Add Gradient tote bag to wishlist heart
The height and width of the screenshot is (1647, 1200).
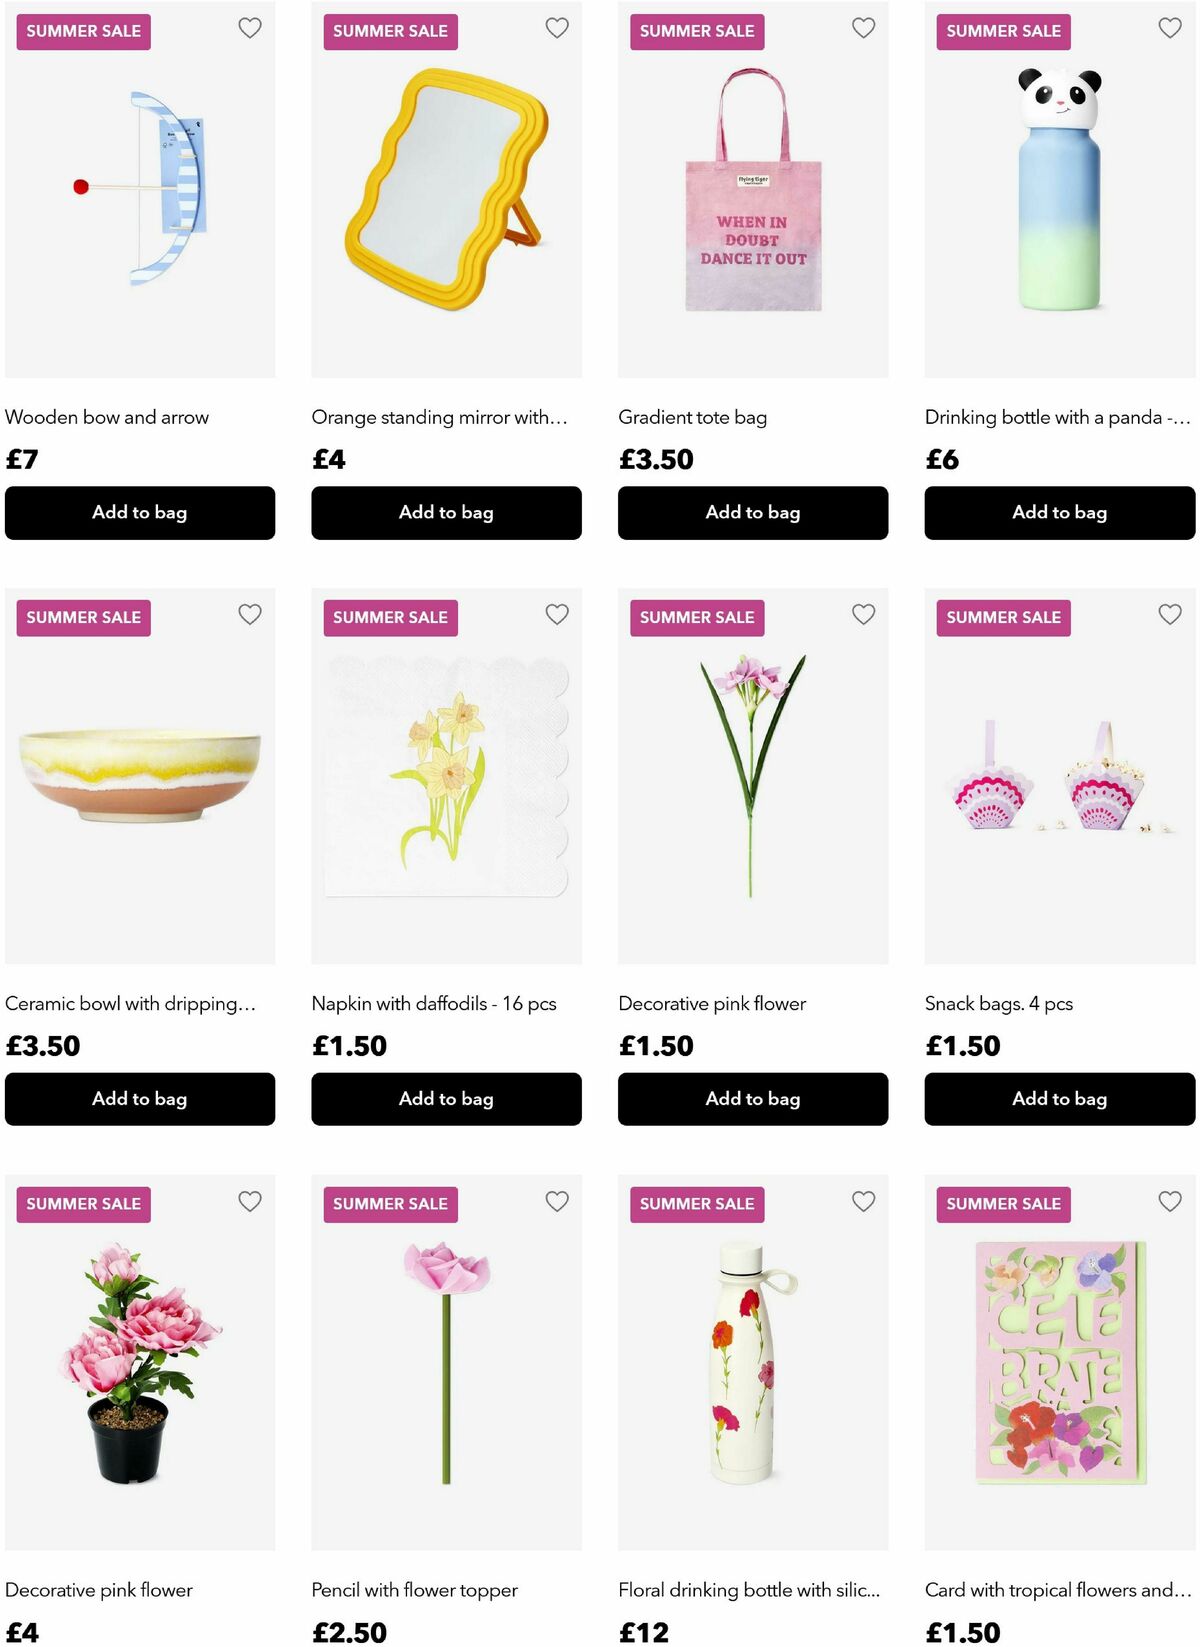coord(864,28)
